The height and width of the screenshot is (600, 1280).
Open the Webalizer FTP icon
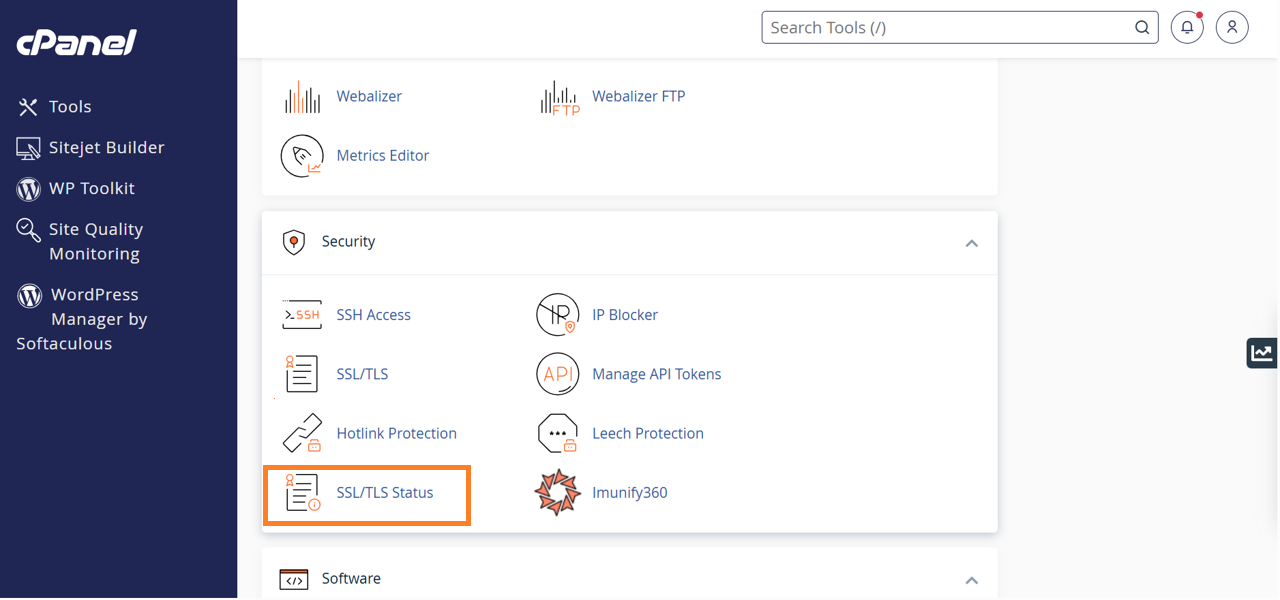(x=559, y=98)
